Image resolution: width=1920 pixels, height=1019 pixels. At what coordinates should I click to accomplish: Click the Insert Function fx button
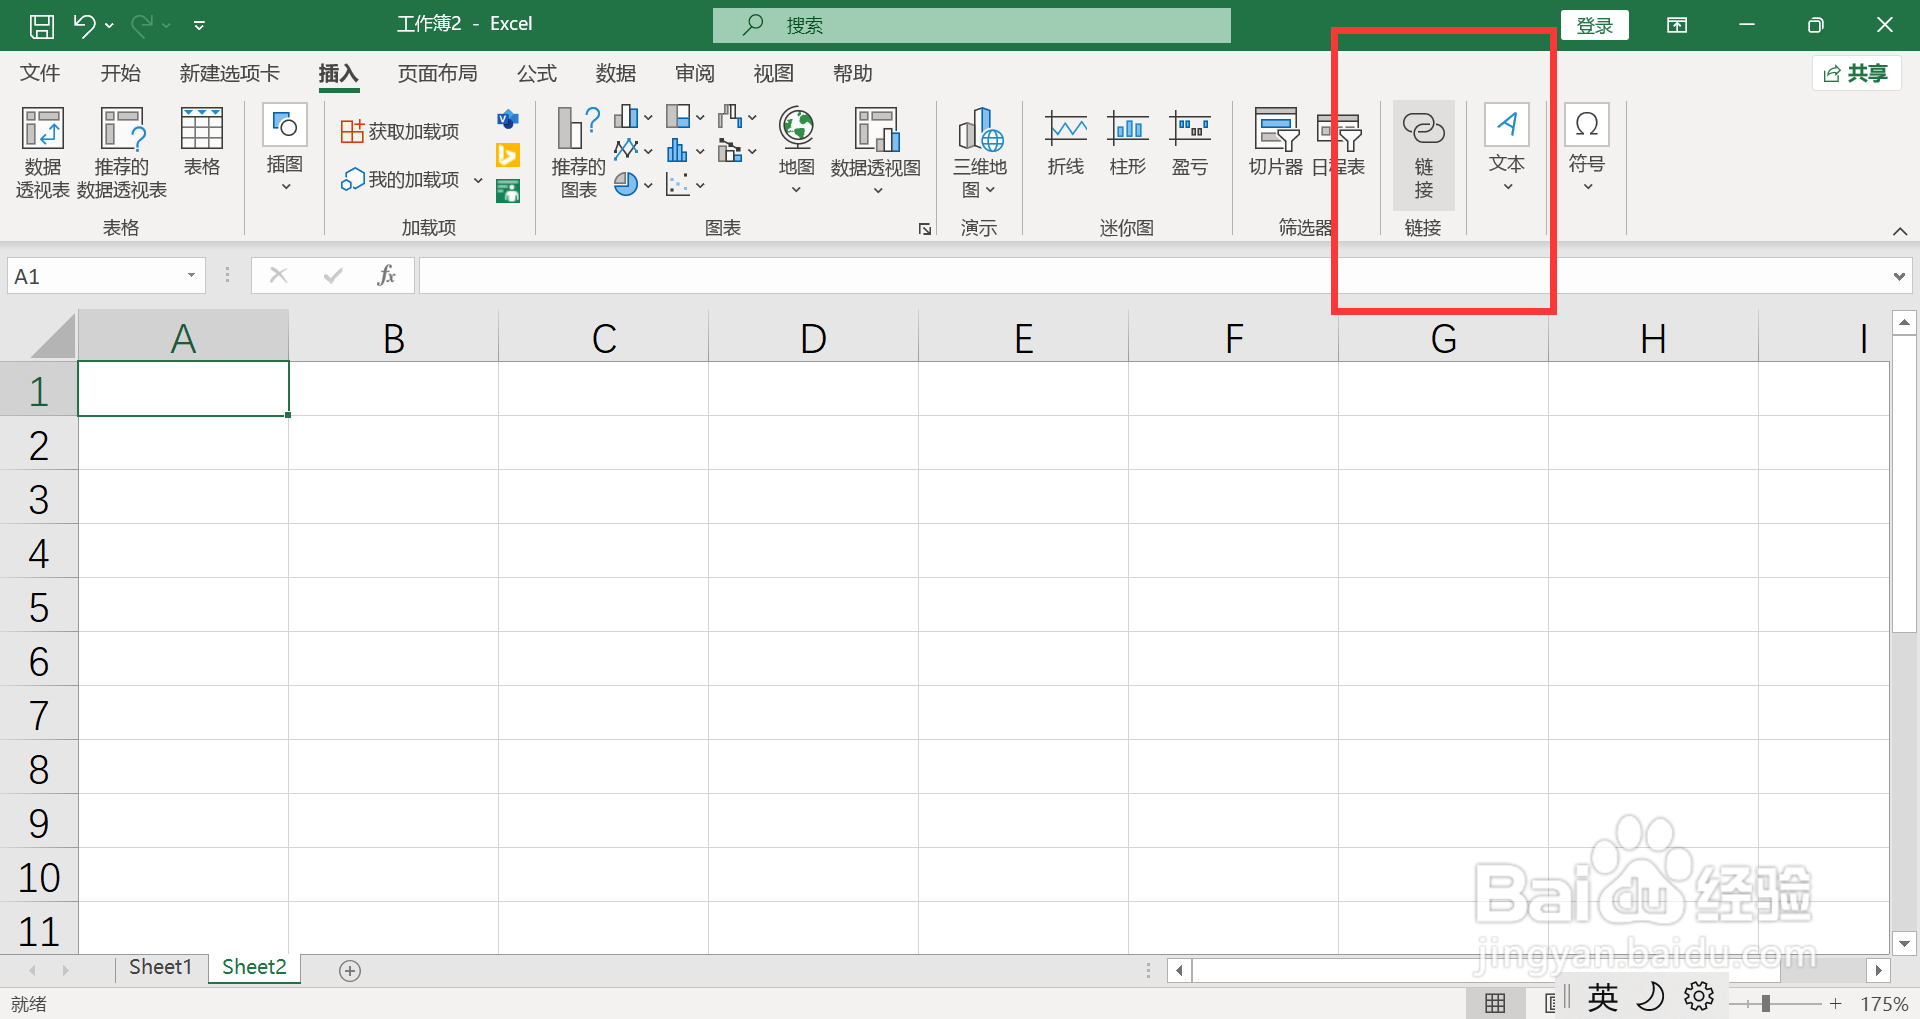(x=386, y=275)
